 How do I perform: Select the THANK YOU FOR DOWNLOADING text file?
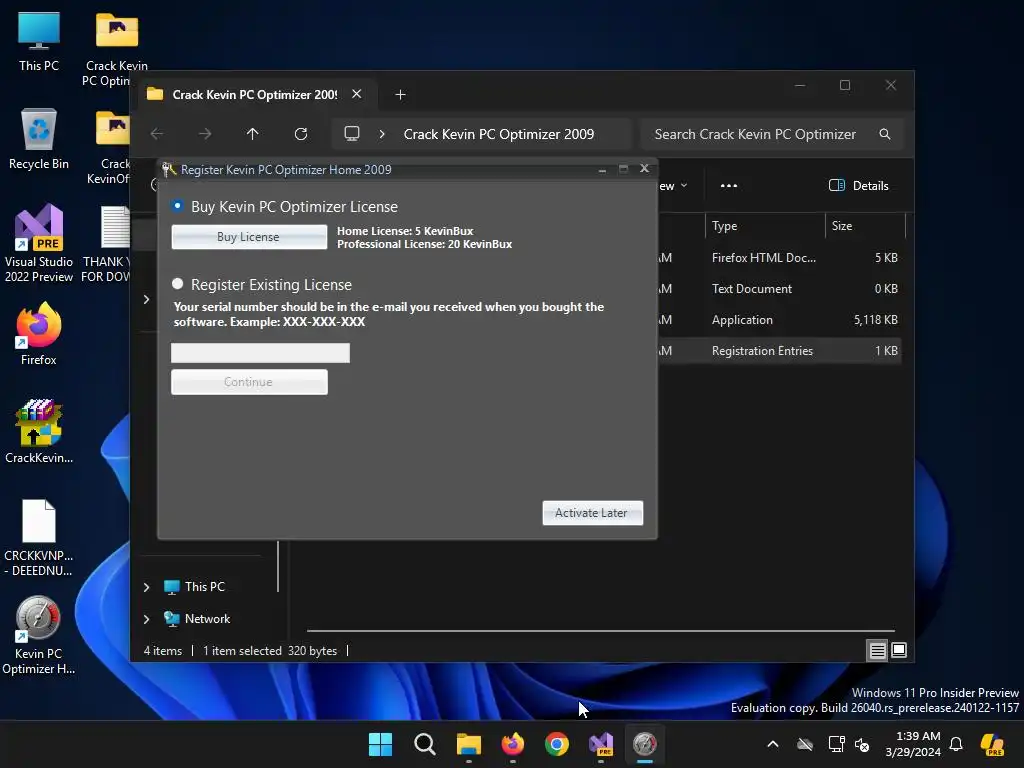(x=108, y=244)
